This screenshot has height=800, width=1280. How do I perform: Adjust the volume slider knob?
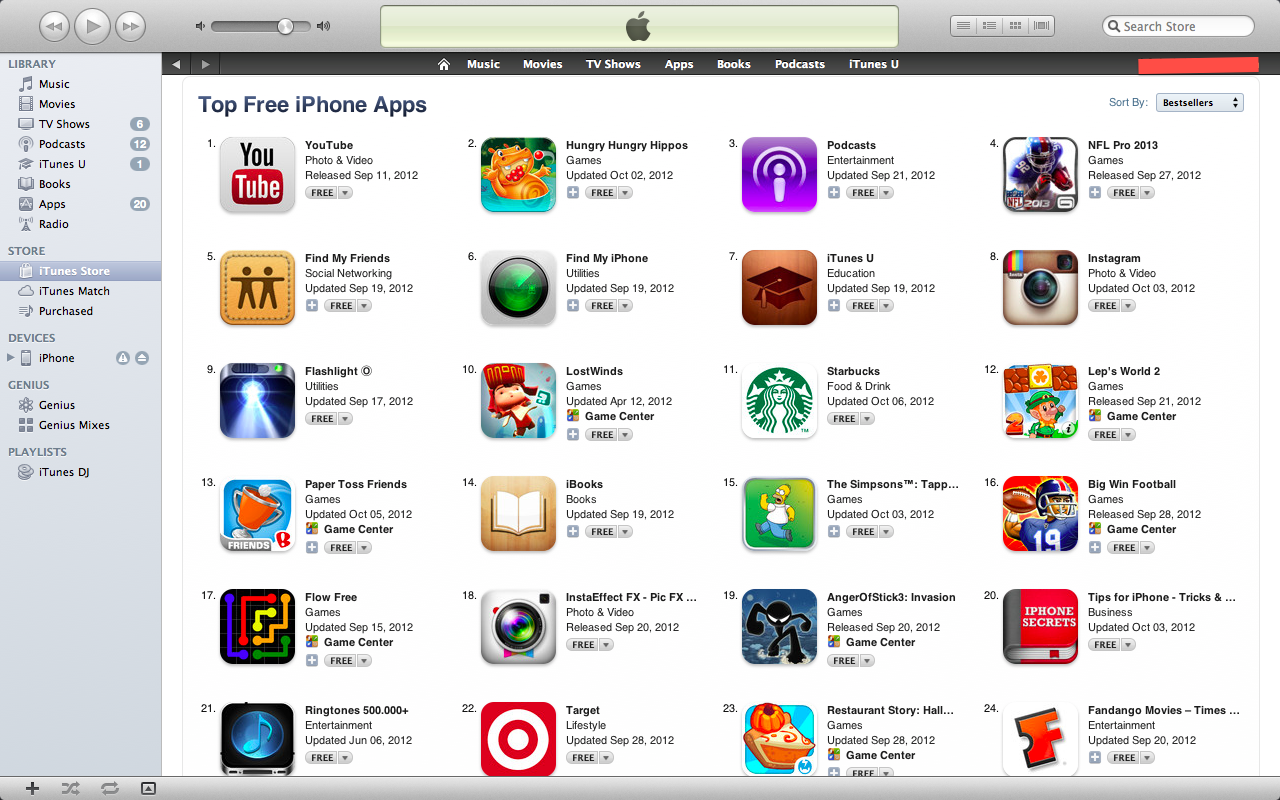(286, 26)
